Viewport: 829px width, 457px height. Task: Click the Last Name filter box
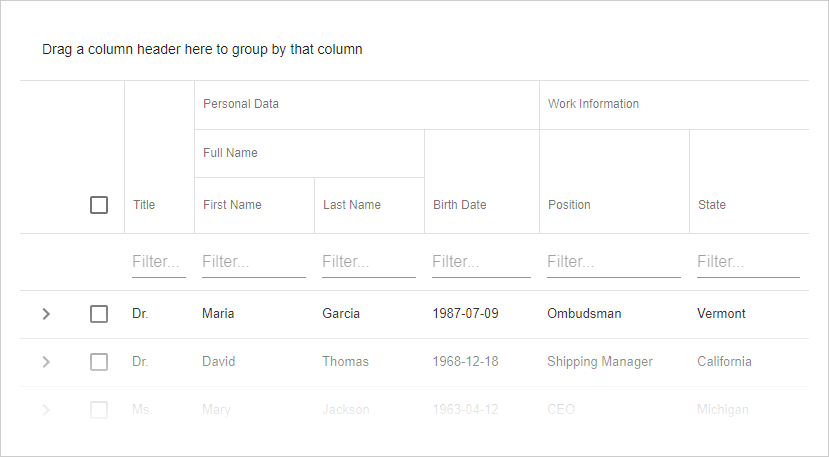(x=368, y=262)
